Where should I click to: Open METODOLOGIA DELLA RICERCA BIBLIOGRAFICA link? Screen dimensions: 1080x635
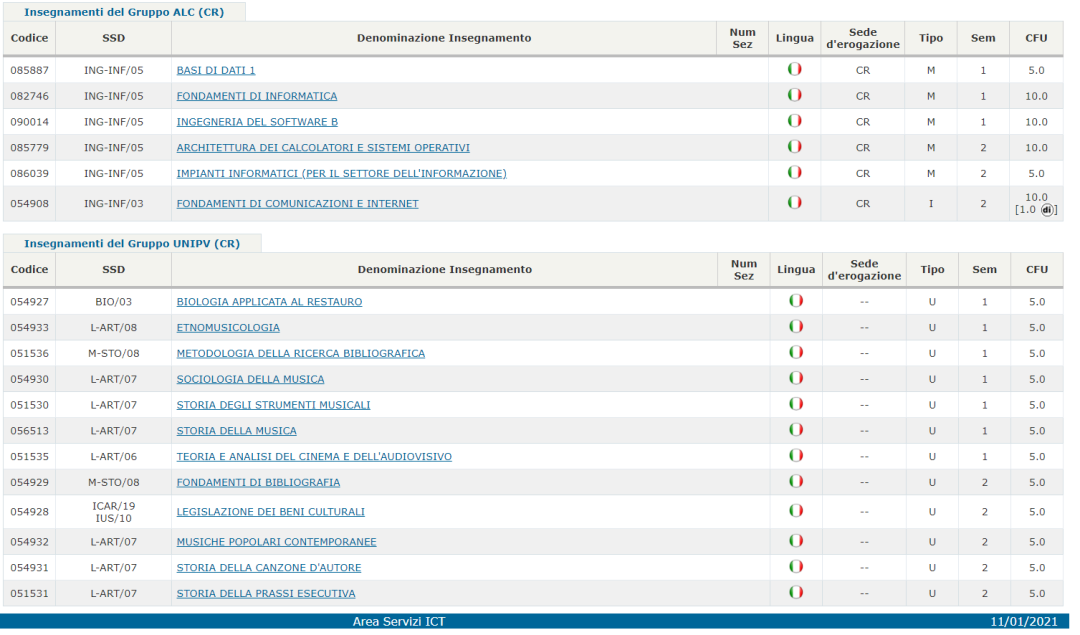click(x=301, y=353)
